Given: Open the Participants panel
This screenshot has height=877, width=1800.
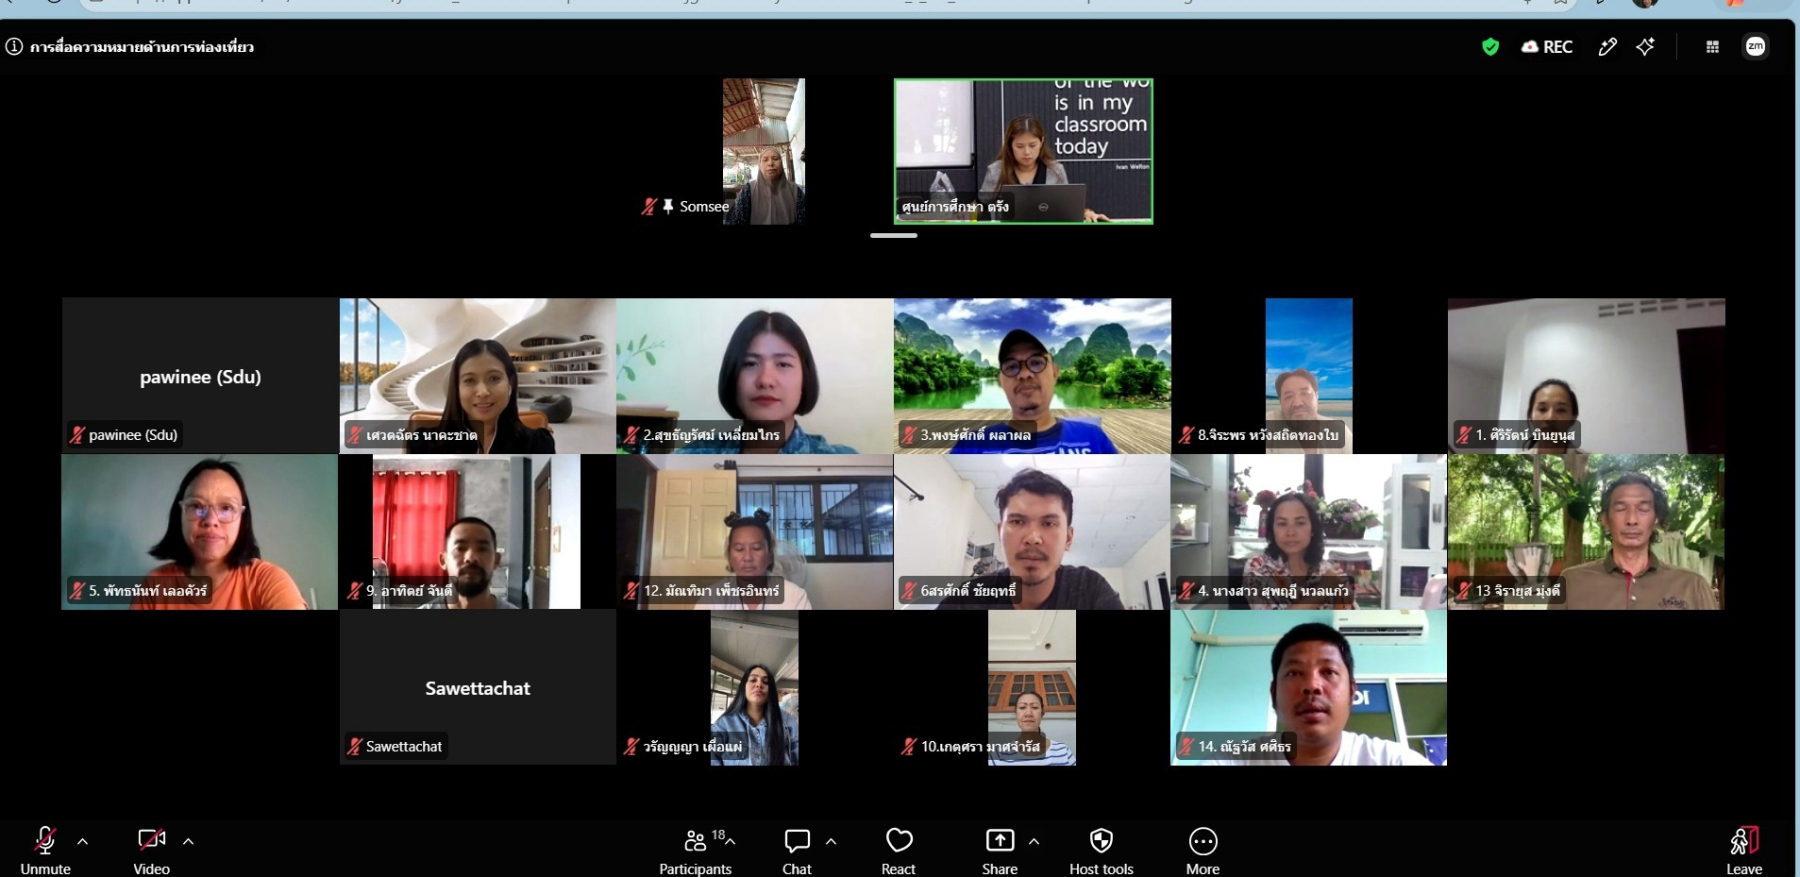Looking at the screenshot, I should 695,851.
